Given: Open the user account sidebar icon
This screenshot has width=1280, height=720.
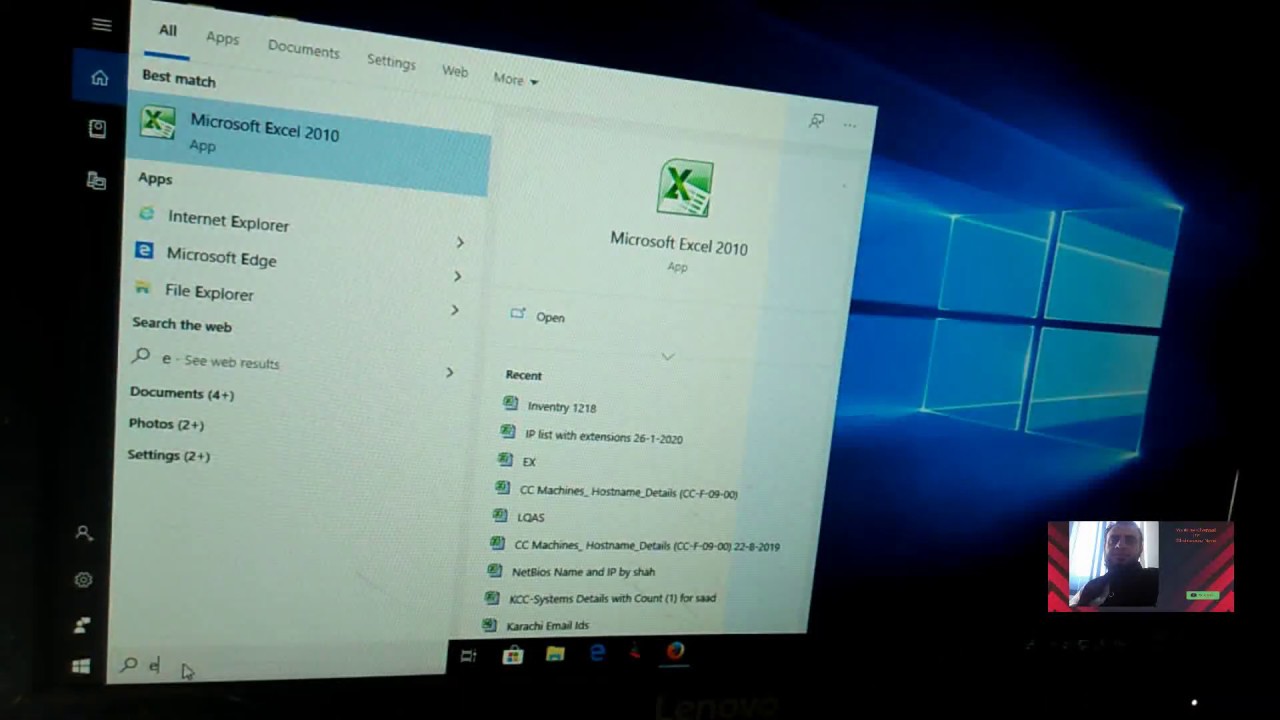Looking at the screenshot, I should [84, 534].
